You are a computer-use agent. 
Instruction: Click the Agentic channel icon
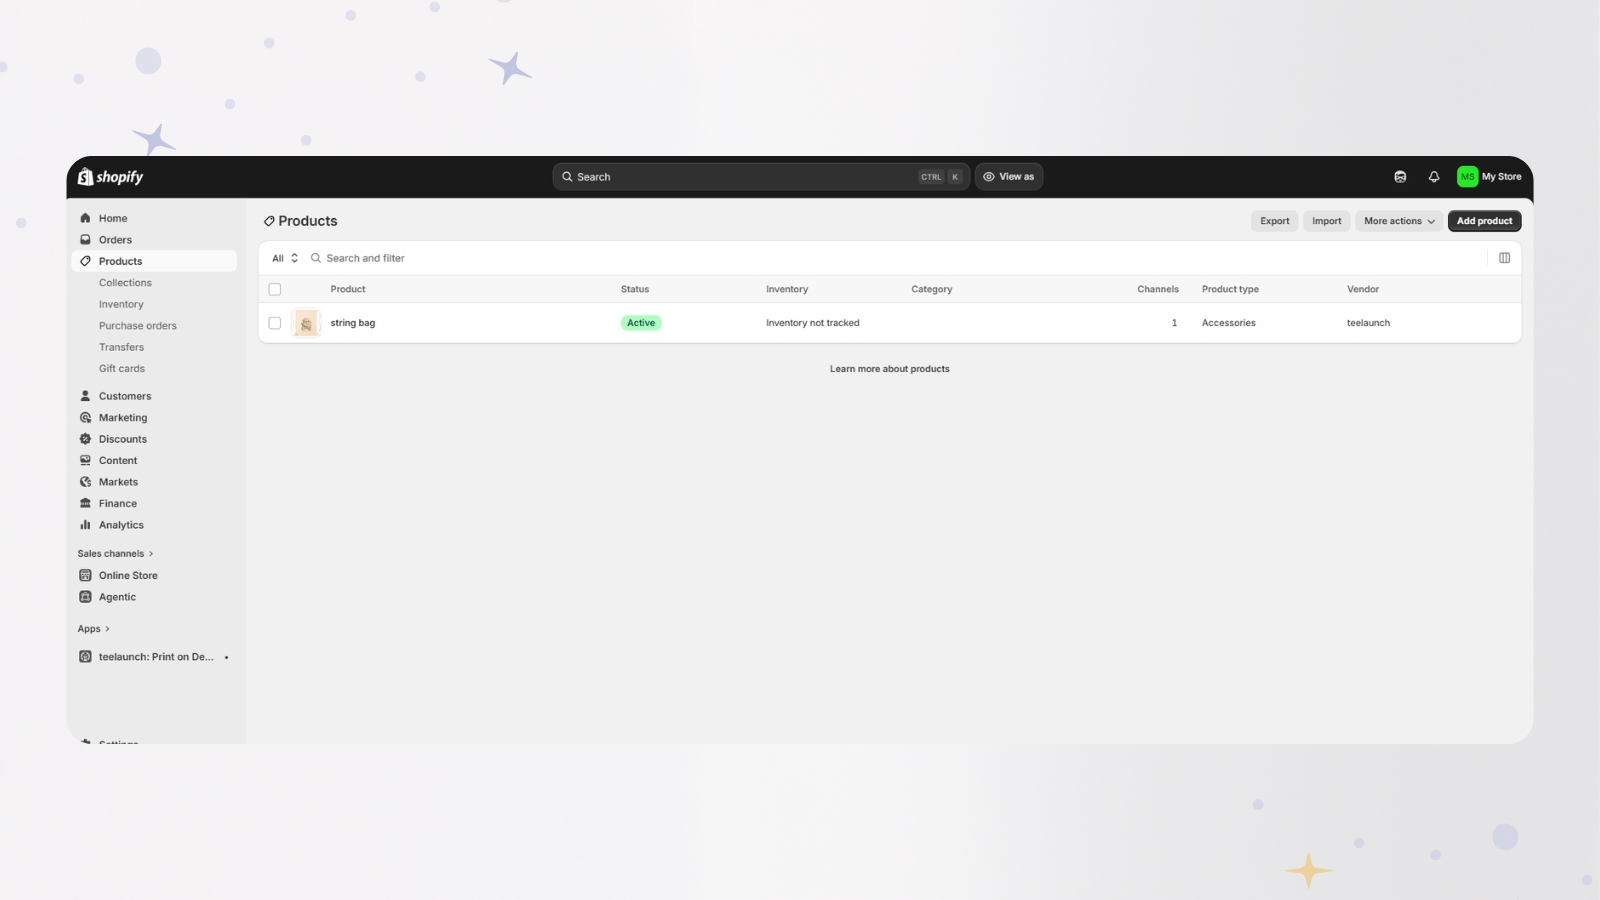point(85,597)
